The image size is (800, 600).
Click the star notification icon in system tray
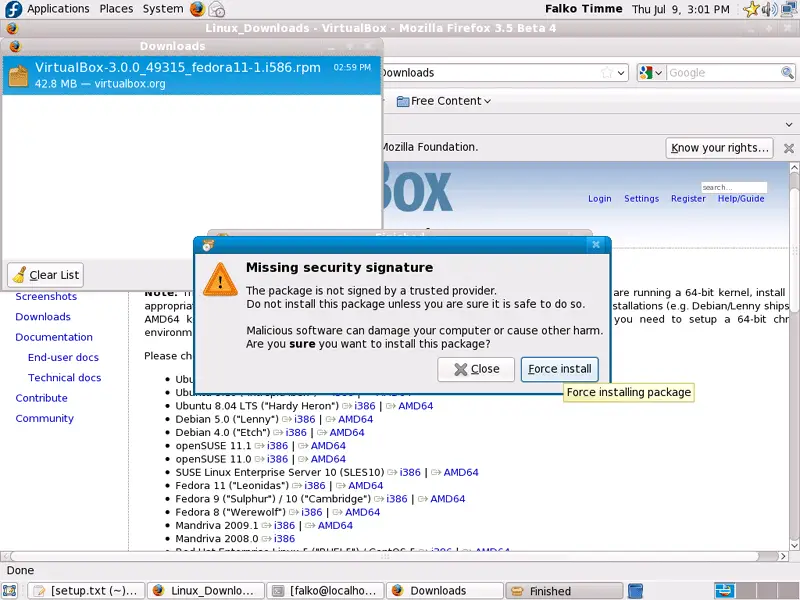(x=751, y=9)
